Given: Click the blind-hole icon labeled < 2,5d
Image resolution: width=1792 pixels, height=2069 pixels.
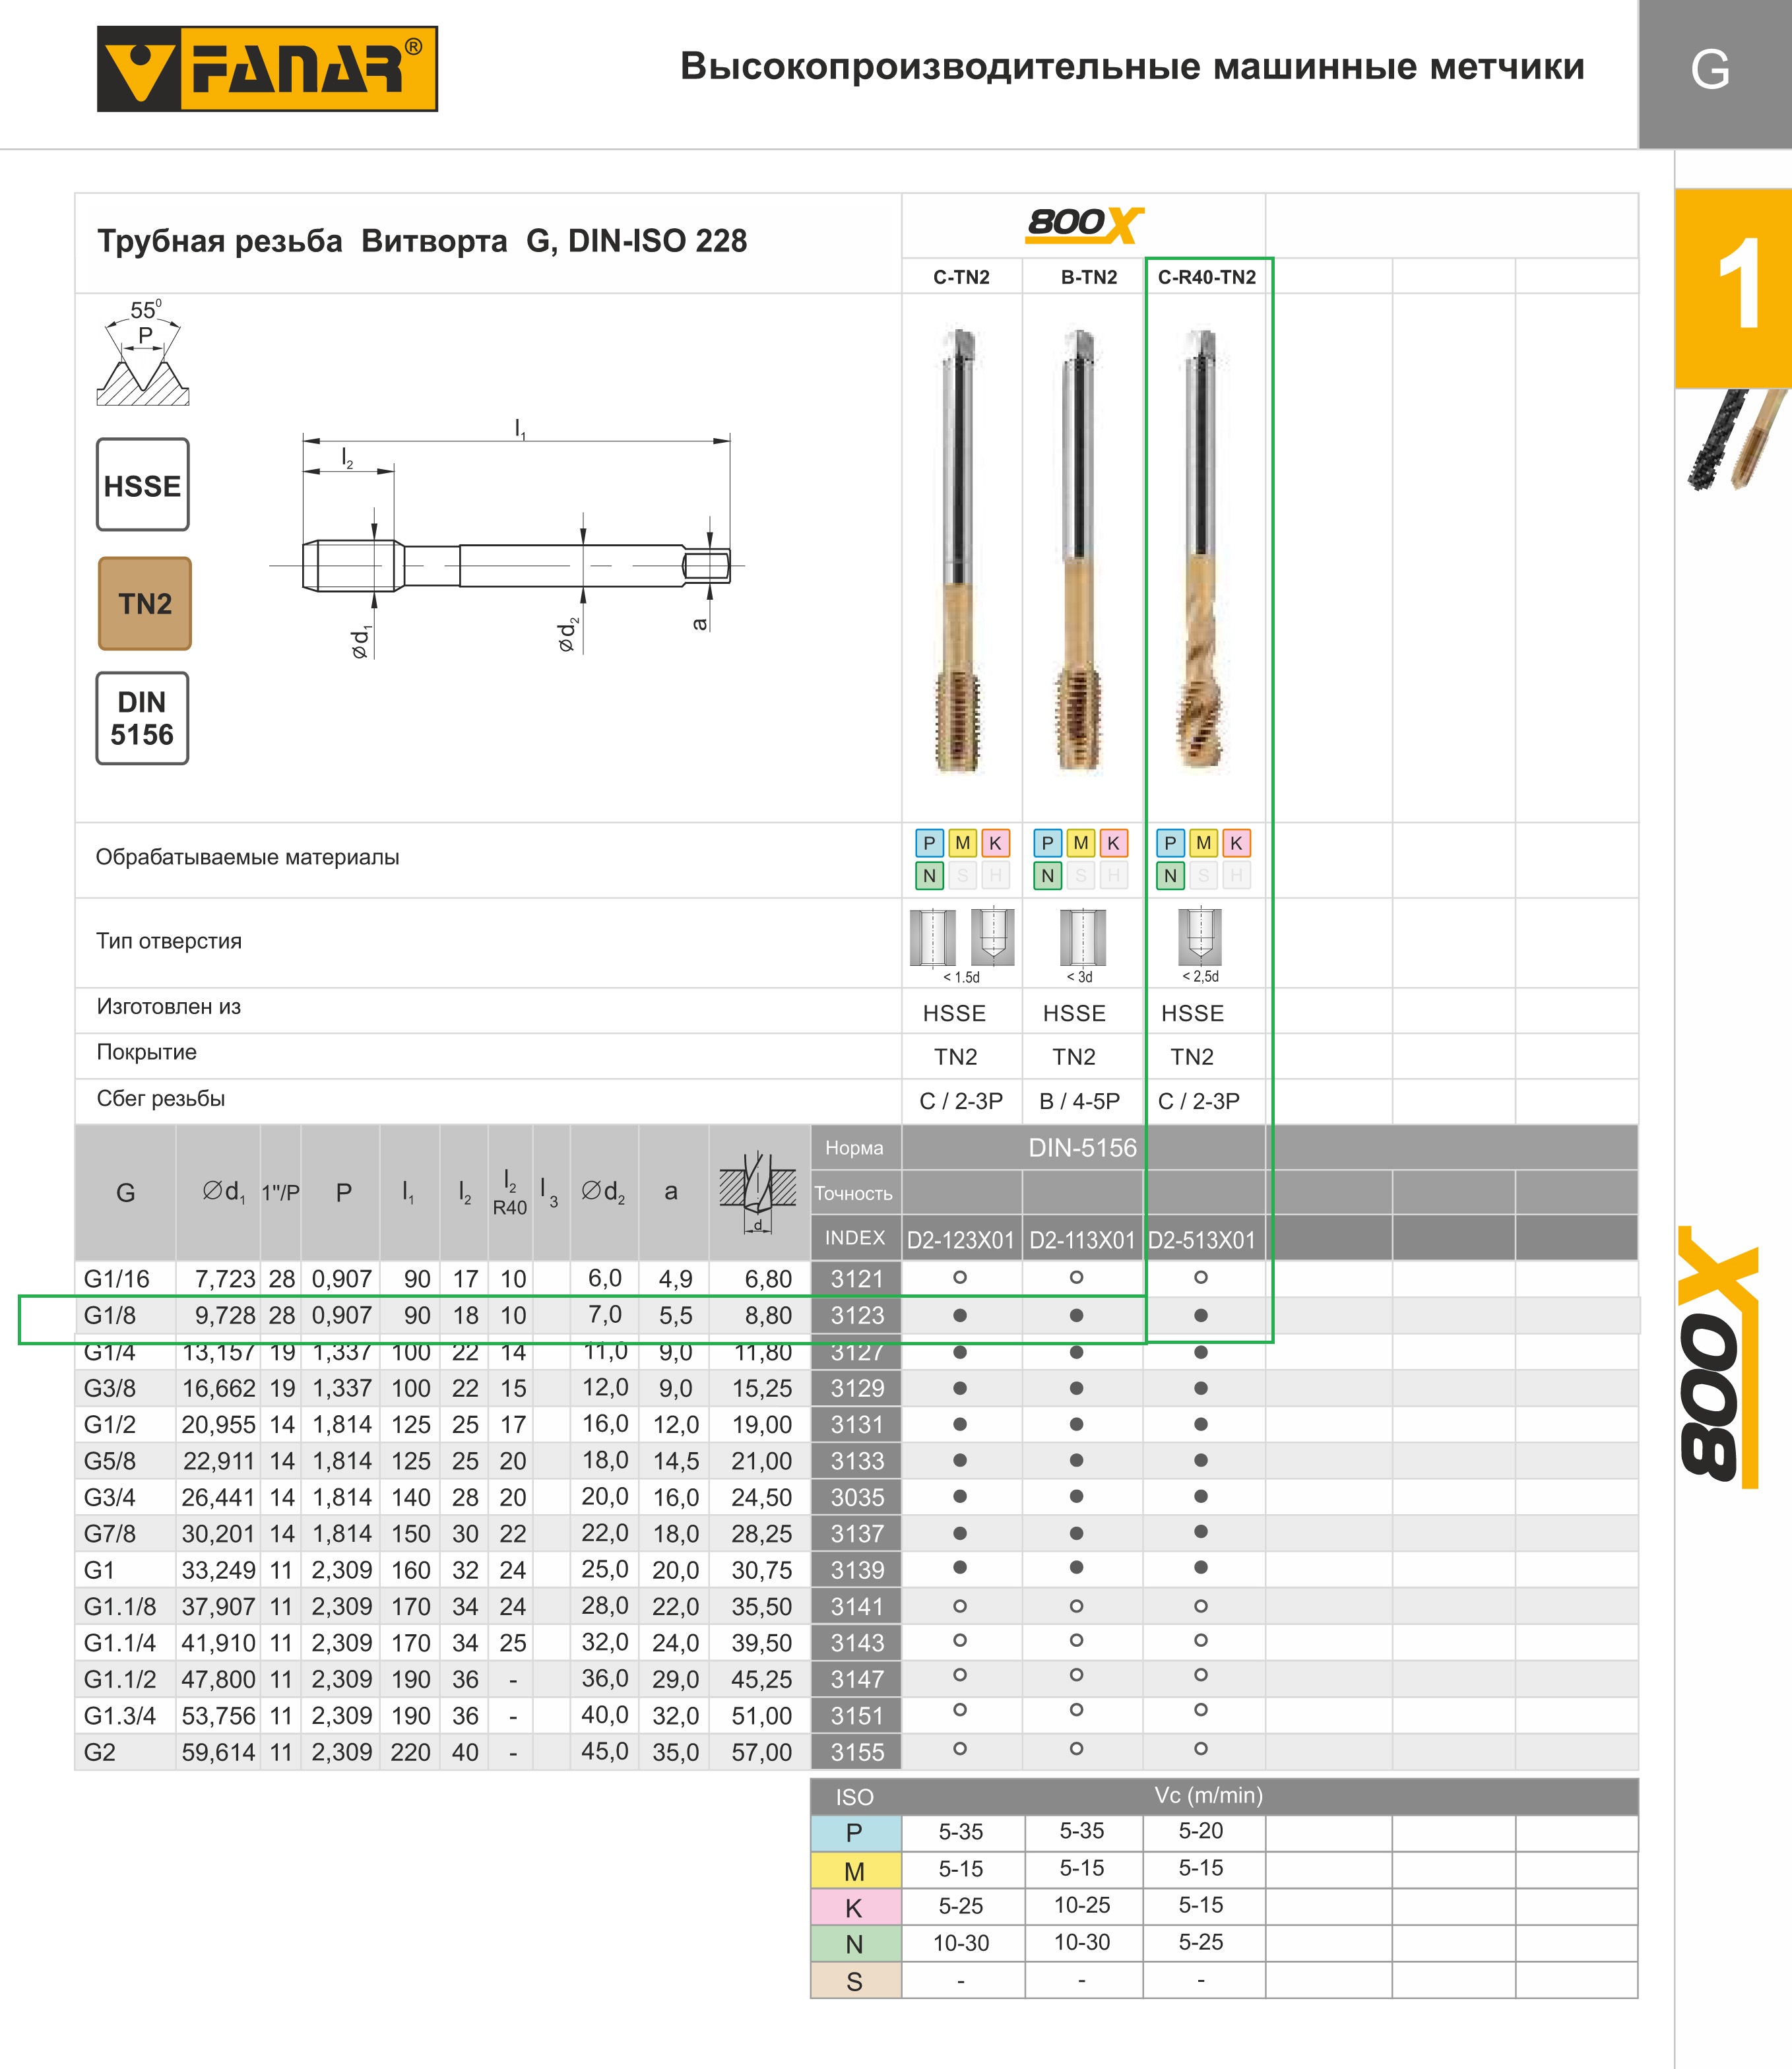Looking at the screenshot, I should point(1200,936).
